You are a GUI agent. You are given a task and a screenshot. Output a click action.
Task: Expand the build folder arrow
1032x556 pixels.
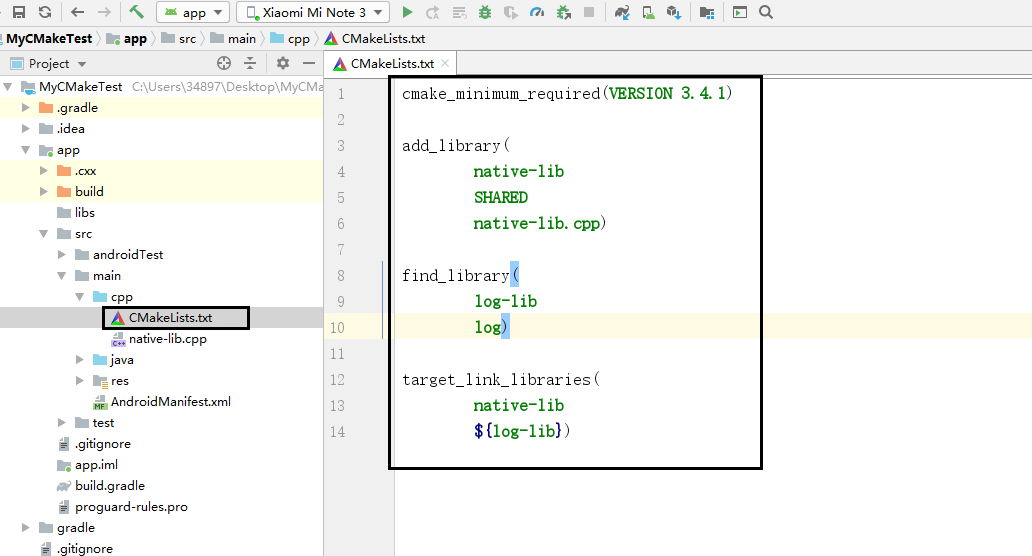click(x=44, y=191)
